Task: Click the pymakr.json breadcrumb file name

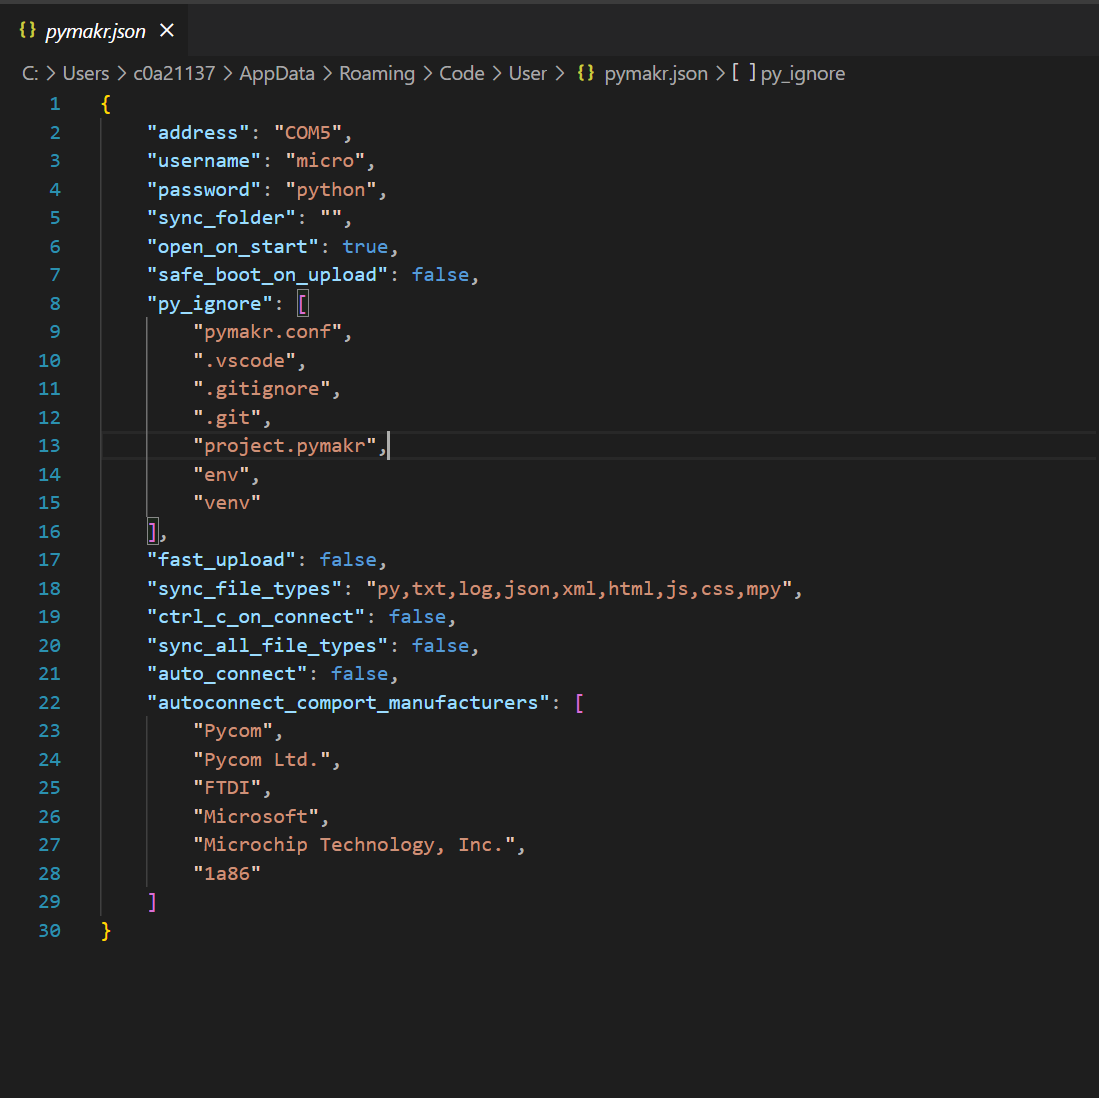Action: pyautogui.click(x=656, y=73)
